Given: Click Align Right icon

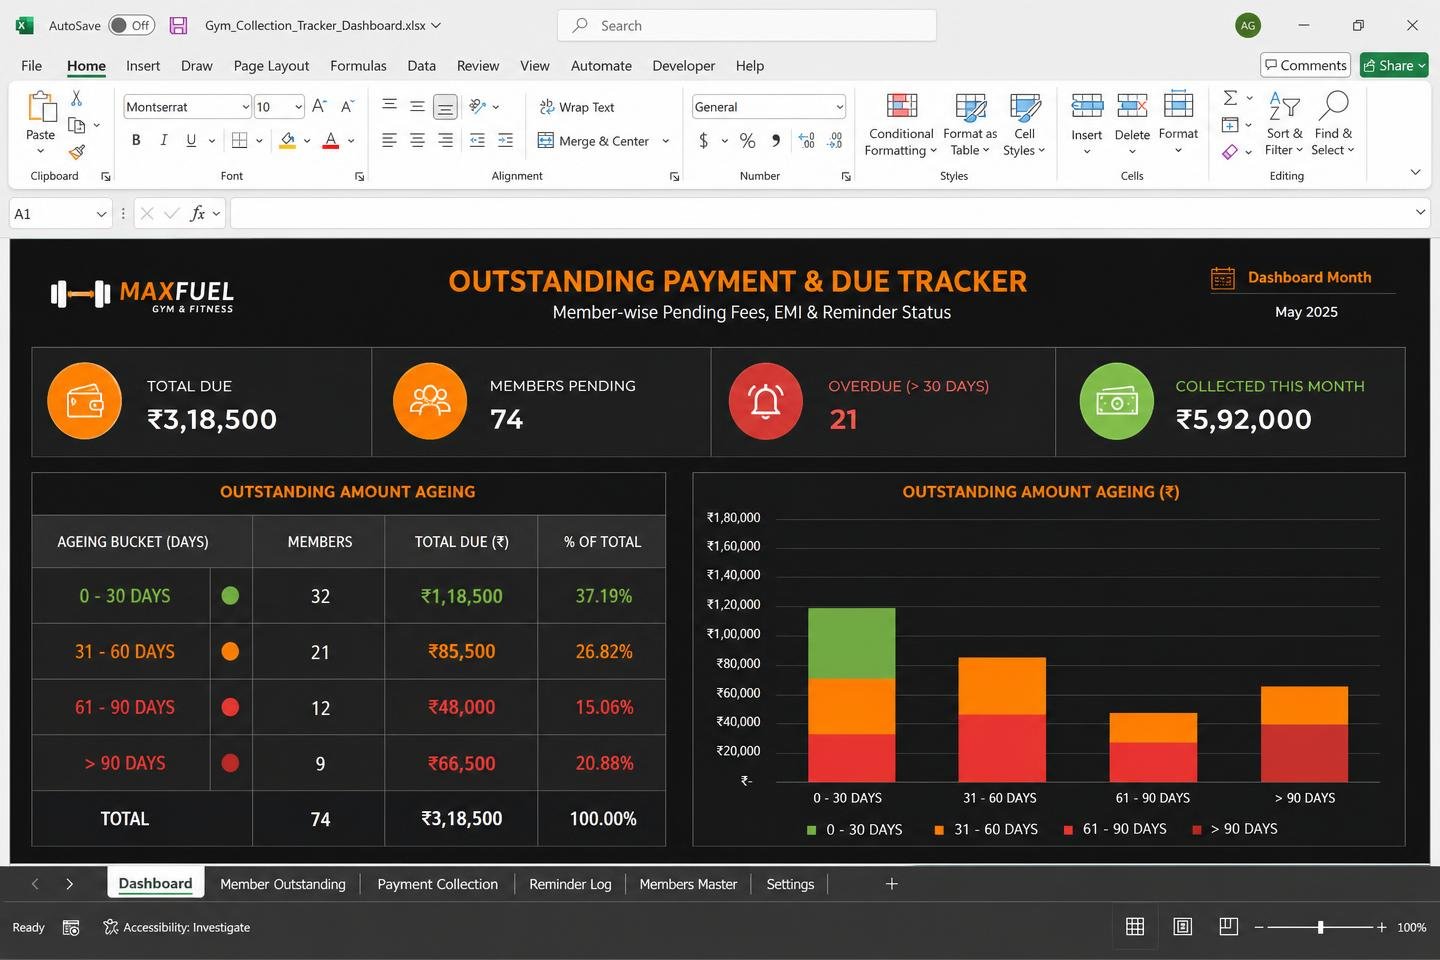Looking at the screenshot, I should (446, 141).
